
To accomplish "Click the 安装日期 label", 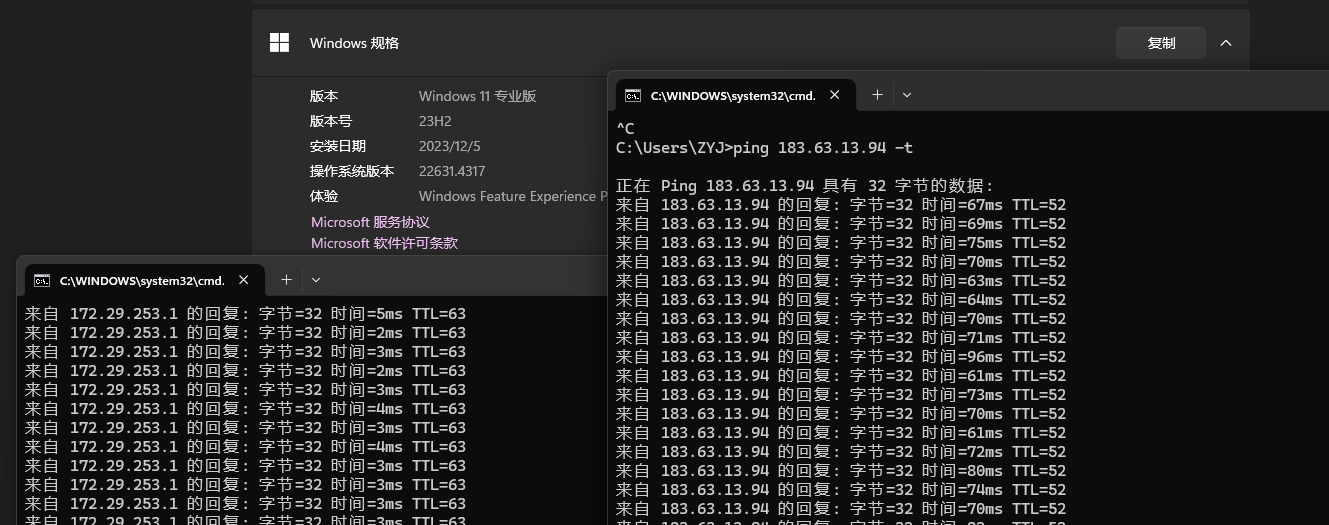I will tap(338, 146).
